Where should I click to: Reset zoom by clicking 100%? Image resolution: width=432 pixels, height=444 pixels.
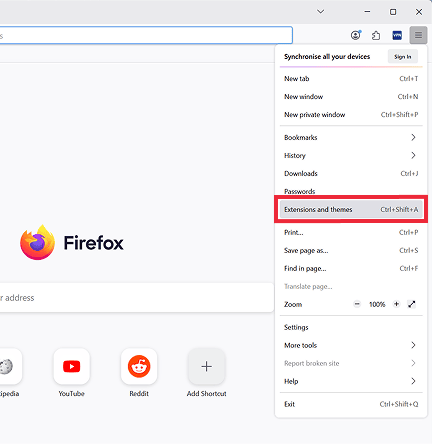click(x=377, y=304)
